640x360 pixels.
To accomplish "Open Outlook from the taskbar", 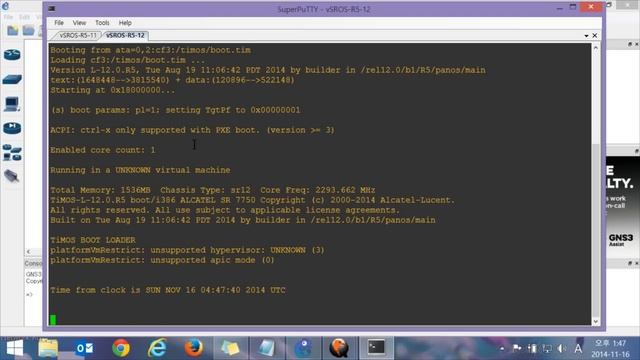I will (x=85, y=348).
